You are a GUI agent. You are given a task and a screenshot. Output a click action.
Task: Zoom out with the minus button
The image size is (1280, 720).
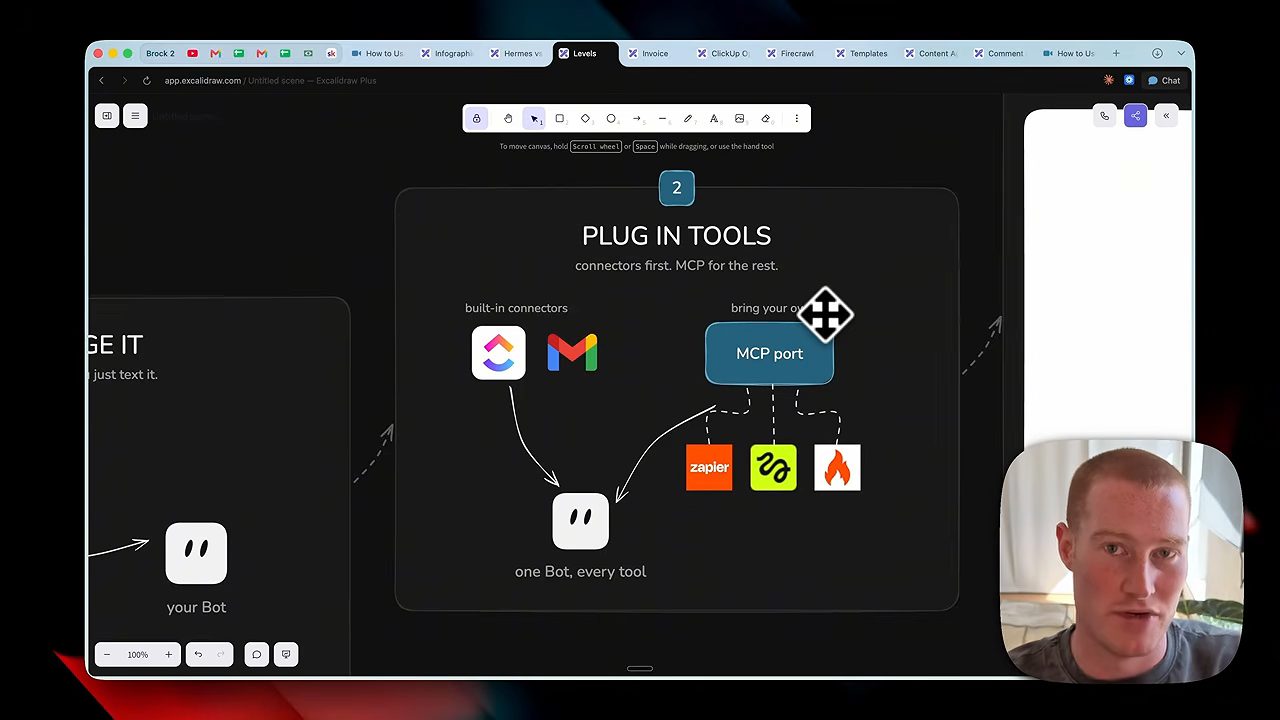pos(107,654)
